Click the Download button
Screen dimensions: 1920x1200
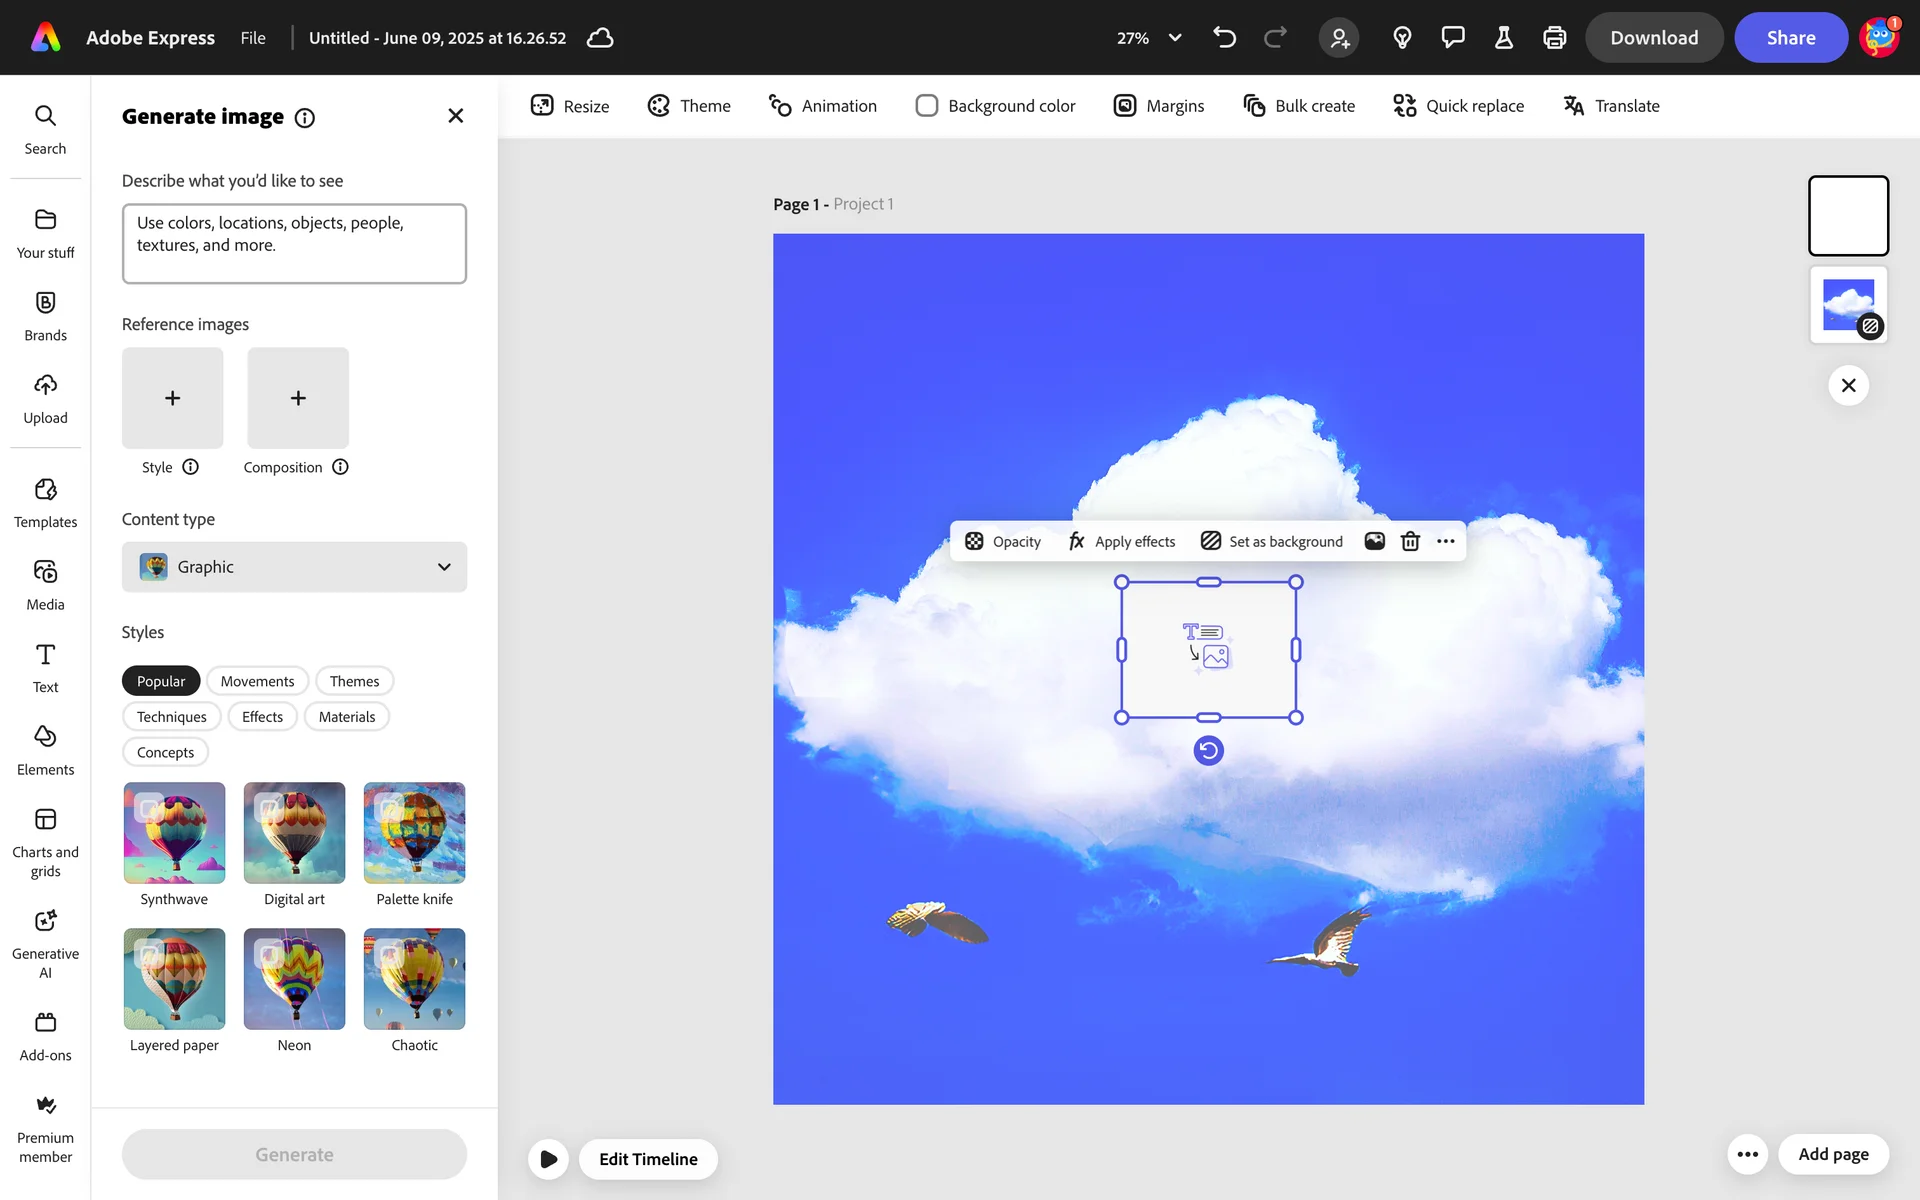pos(1653,38)
